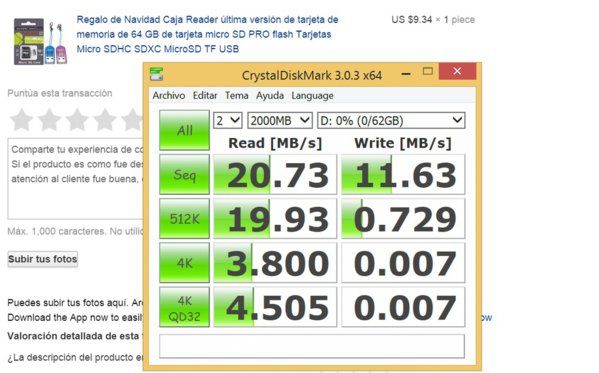This screenshot has width=599, height=373.
Task: Start the 4K QD32 benchmark test
Action: coord(185,307)
